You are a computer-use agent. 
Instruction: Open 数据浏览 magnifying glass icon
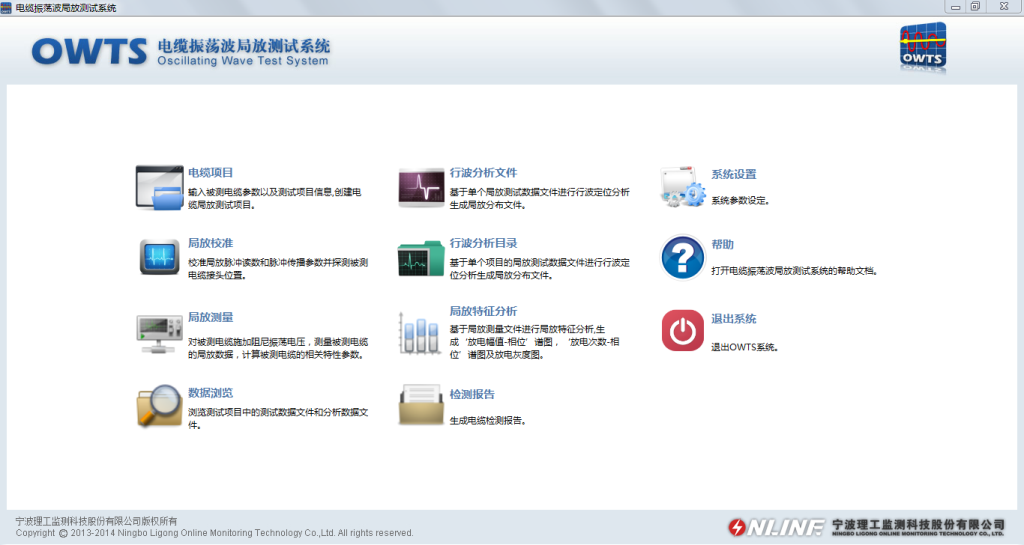tap(160, 405)
